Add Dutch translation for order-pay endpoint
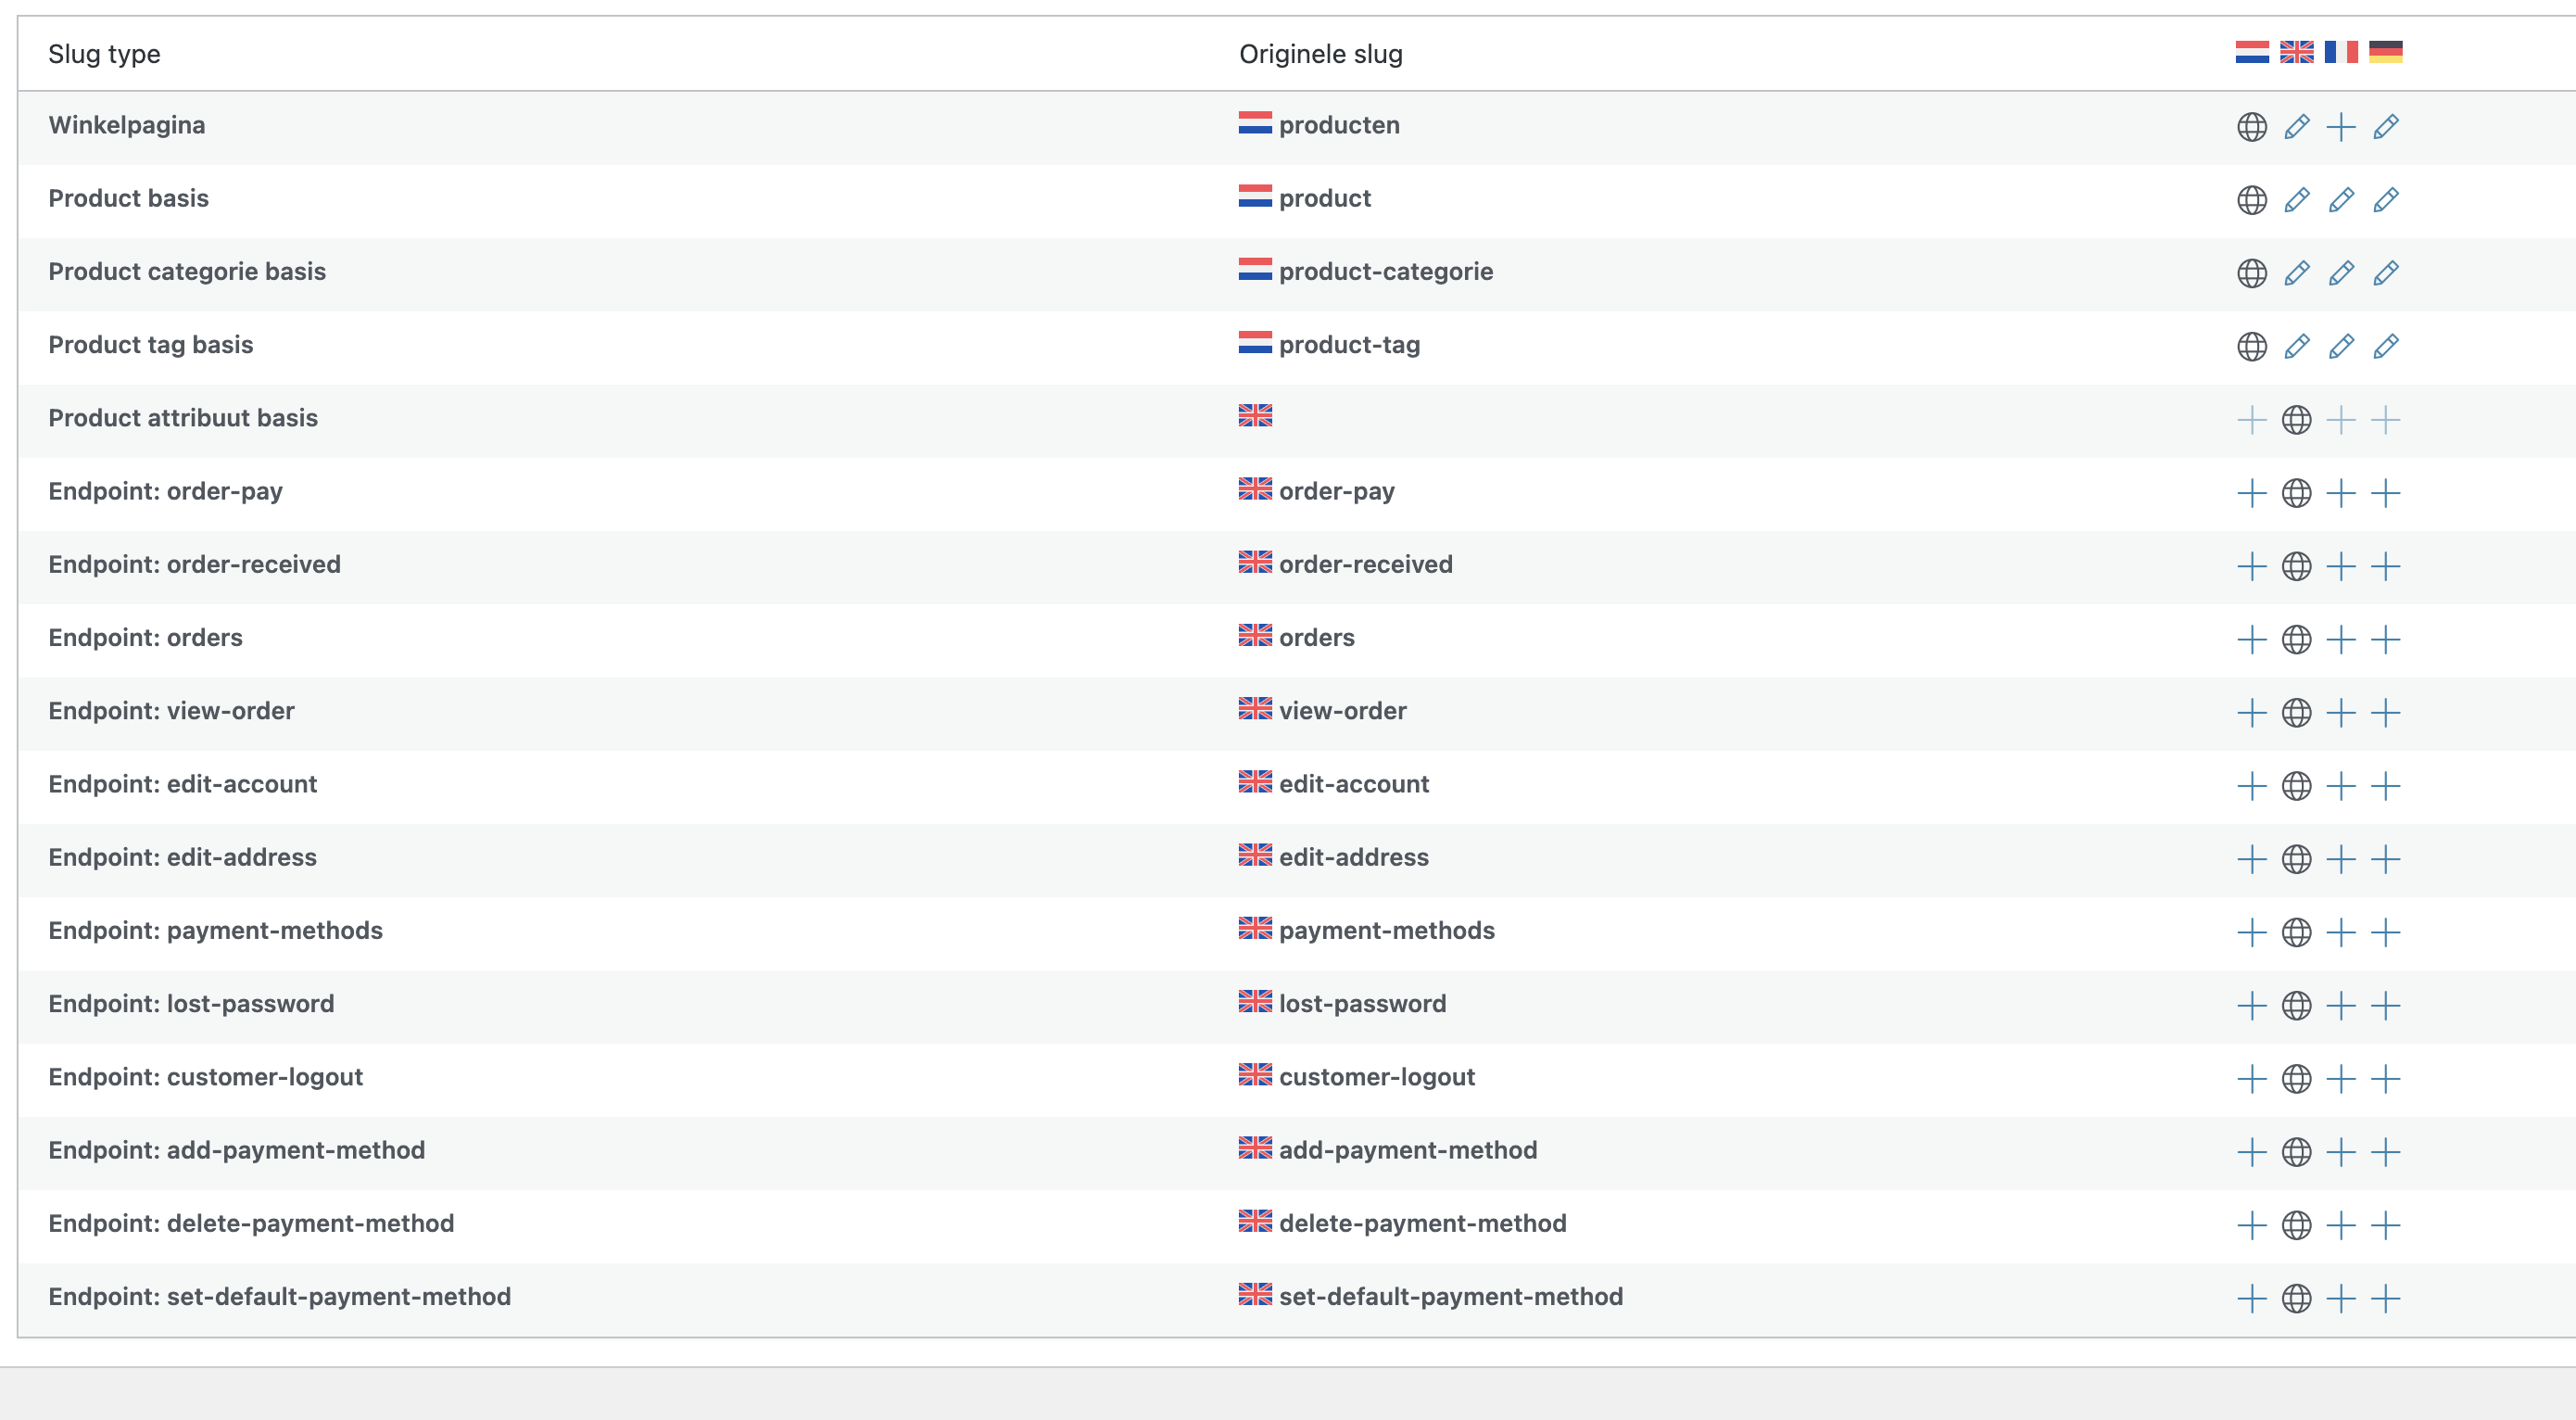The width and height of the screenshot is (2576, 1420). pyautogui.click(x=2252, y=493)
